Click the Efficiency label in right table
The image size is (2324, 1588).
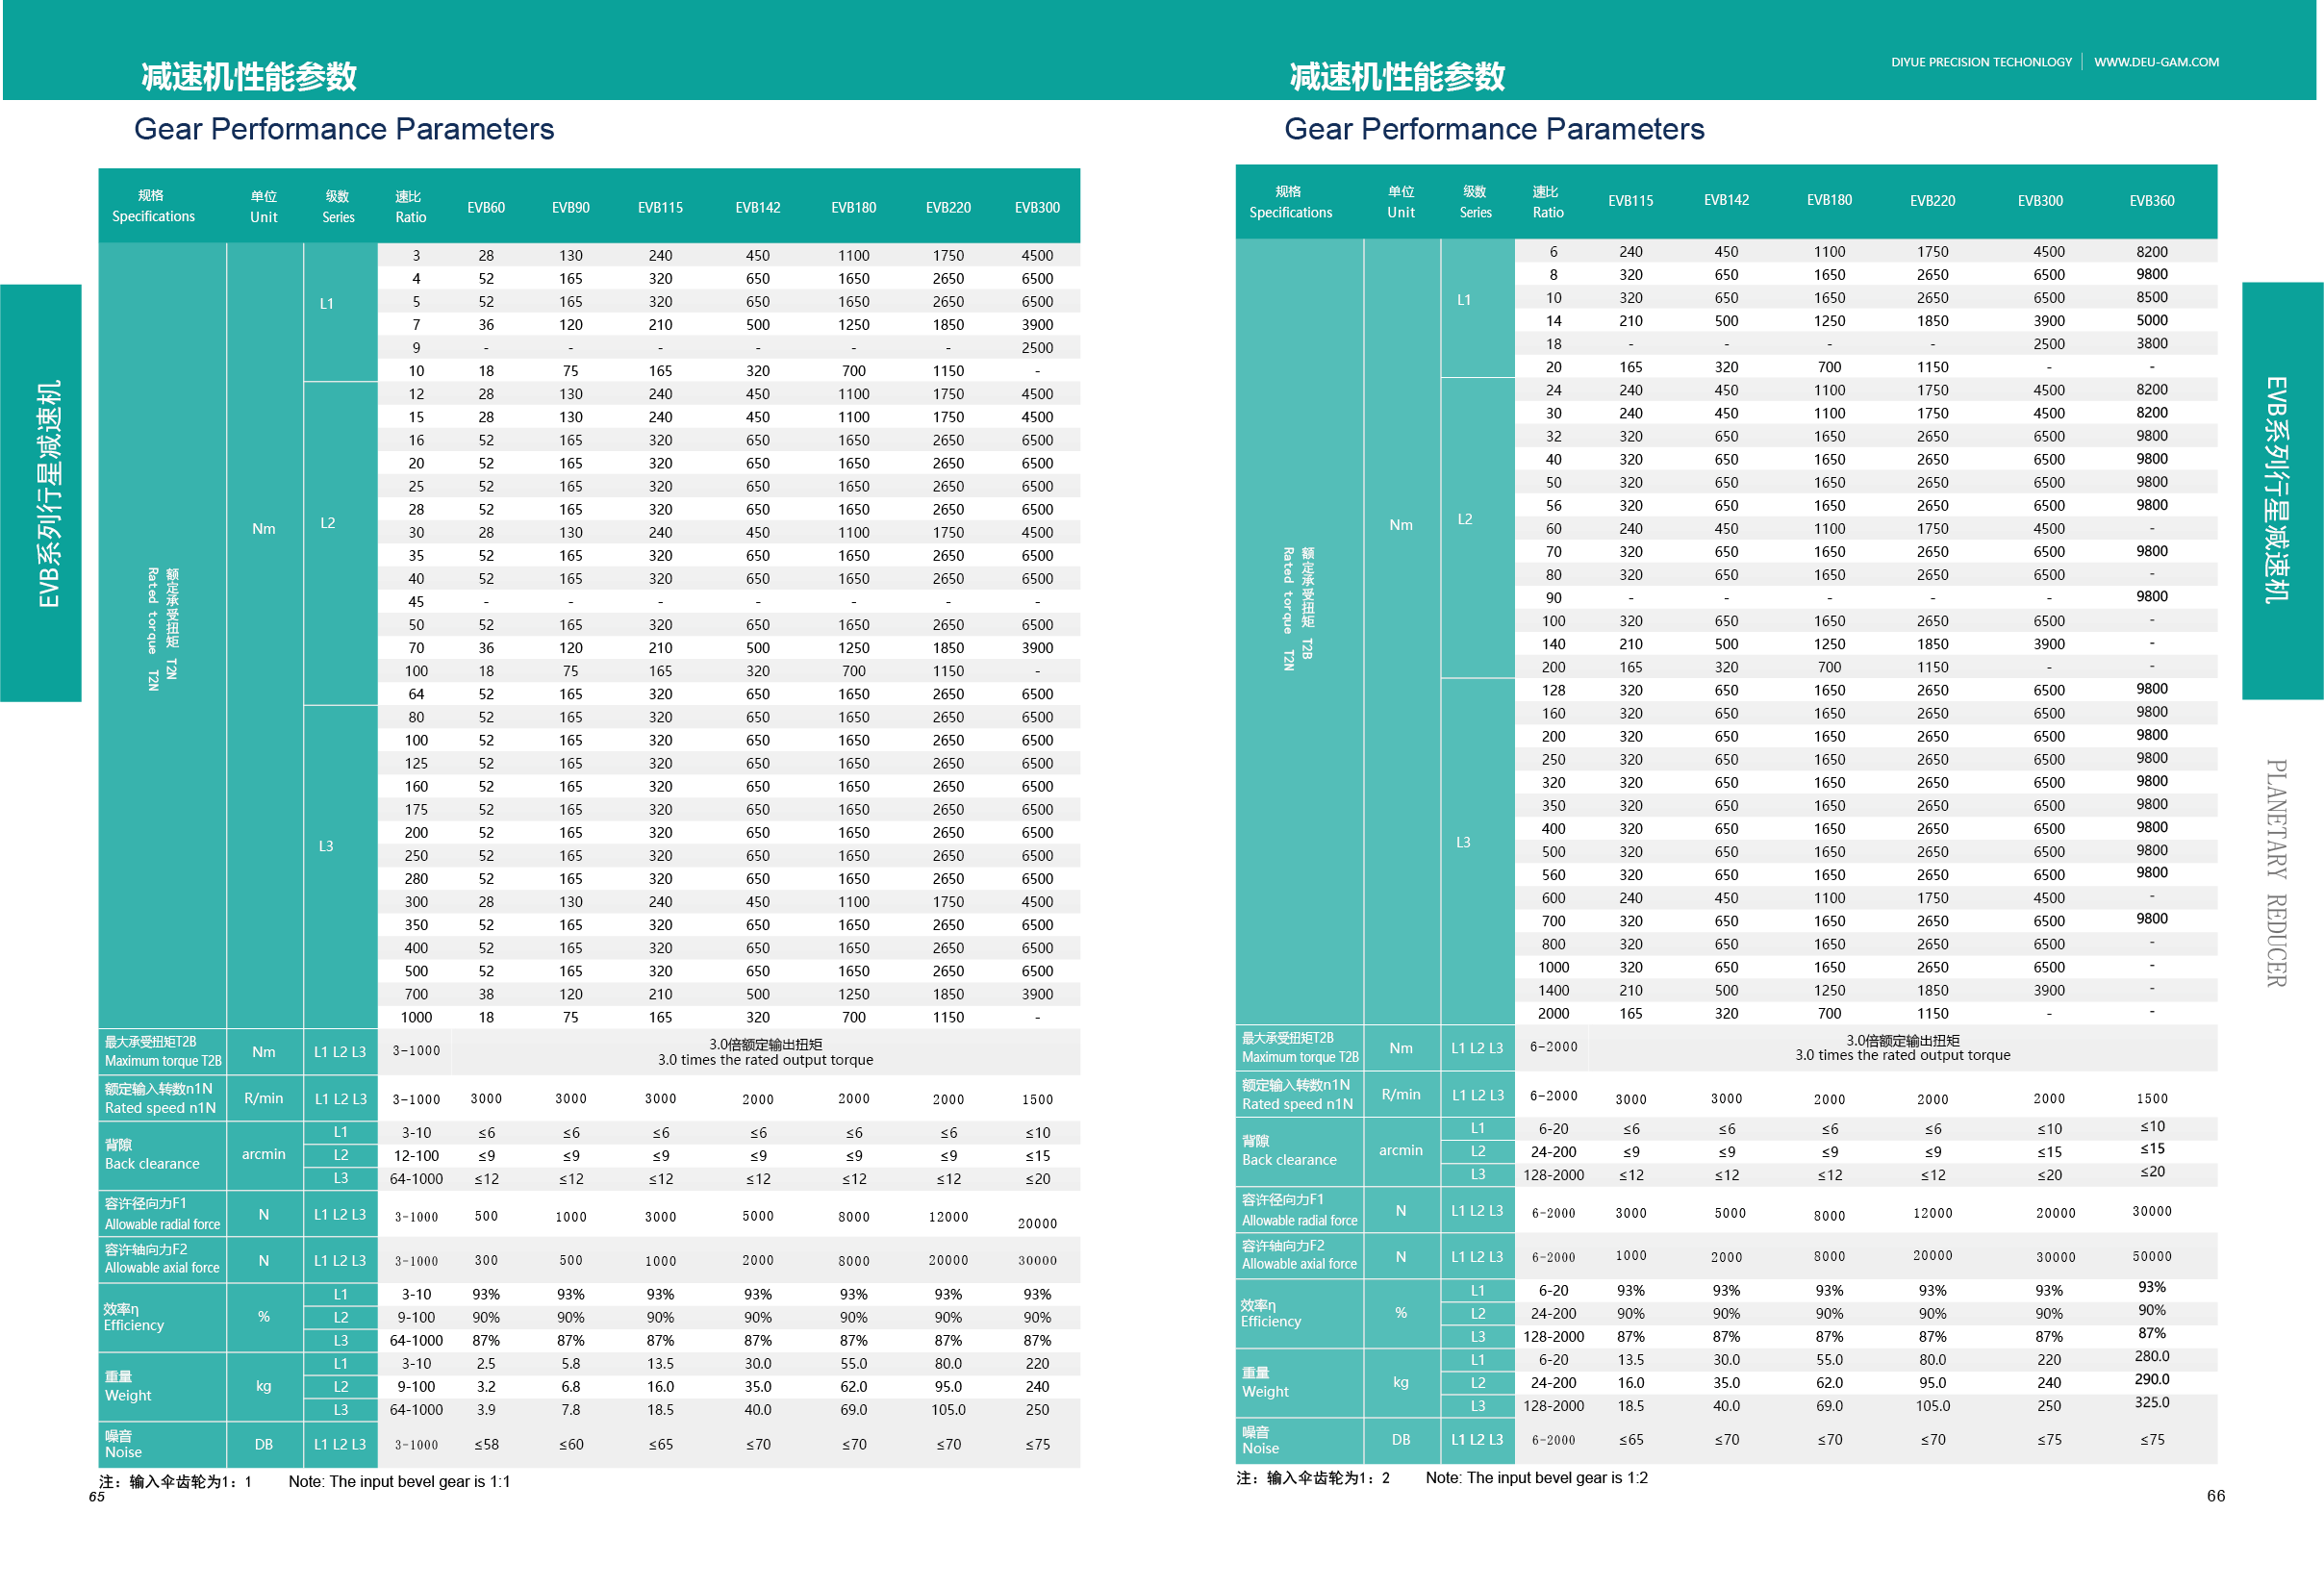pyautogui.click(x=1270, y=1322)
